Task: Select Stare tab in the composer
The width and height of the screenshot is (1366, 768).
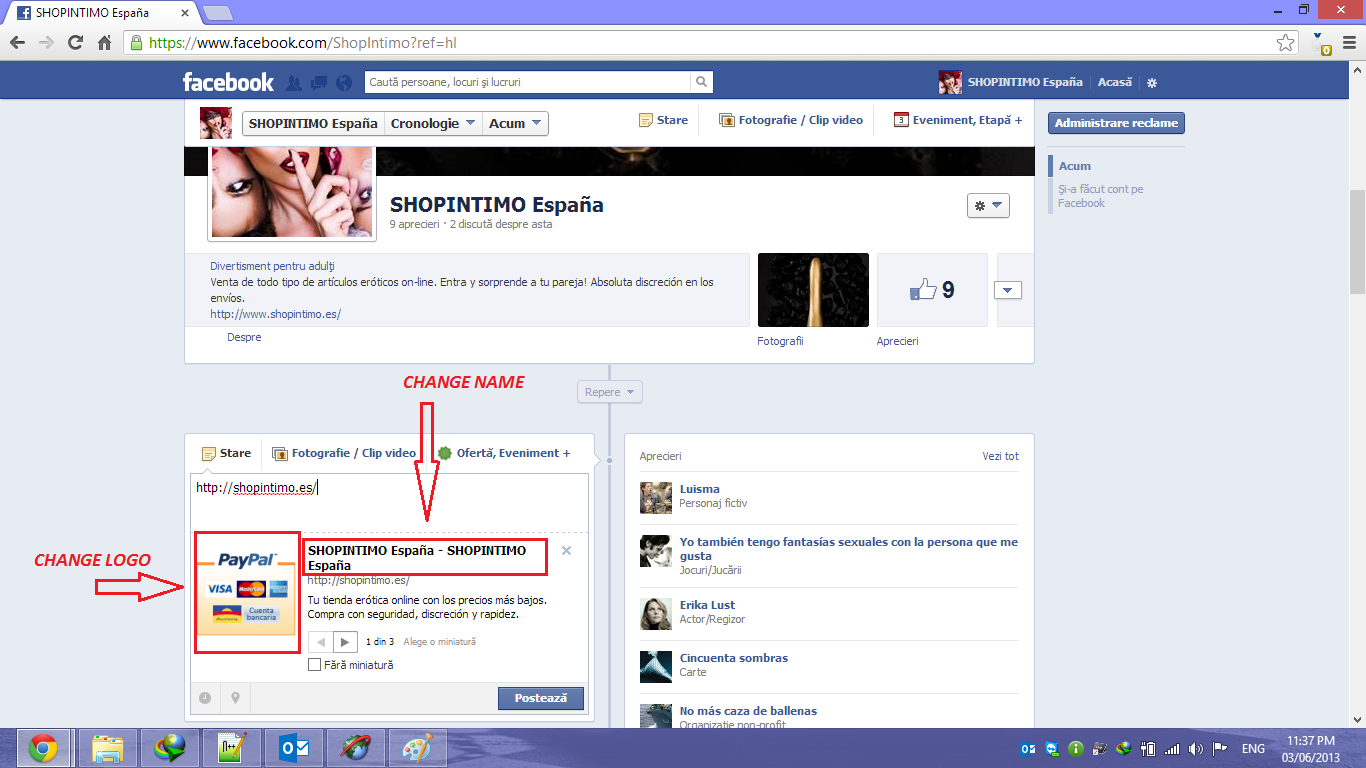Action: [x=226, y=453]
